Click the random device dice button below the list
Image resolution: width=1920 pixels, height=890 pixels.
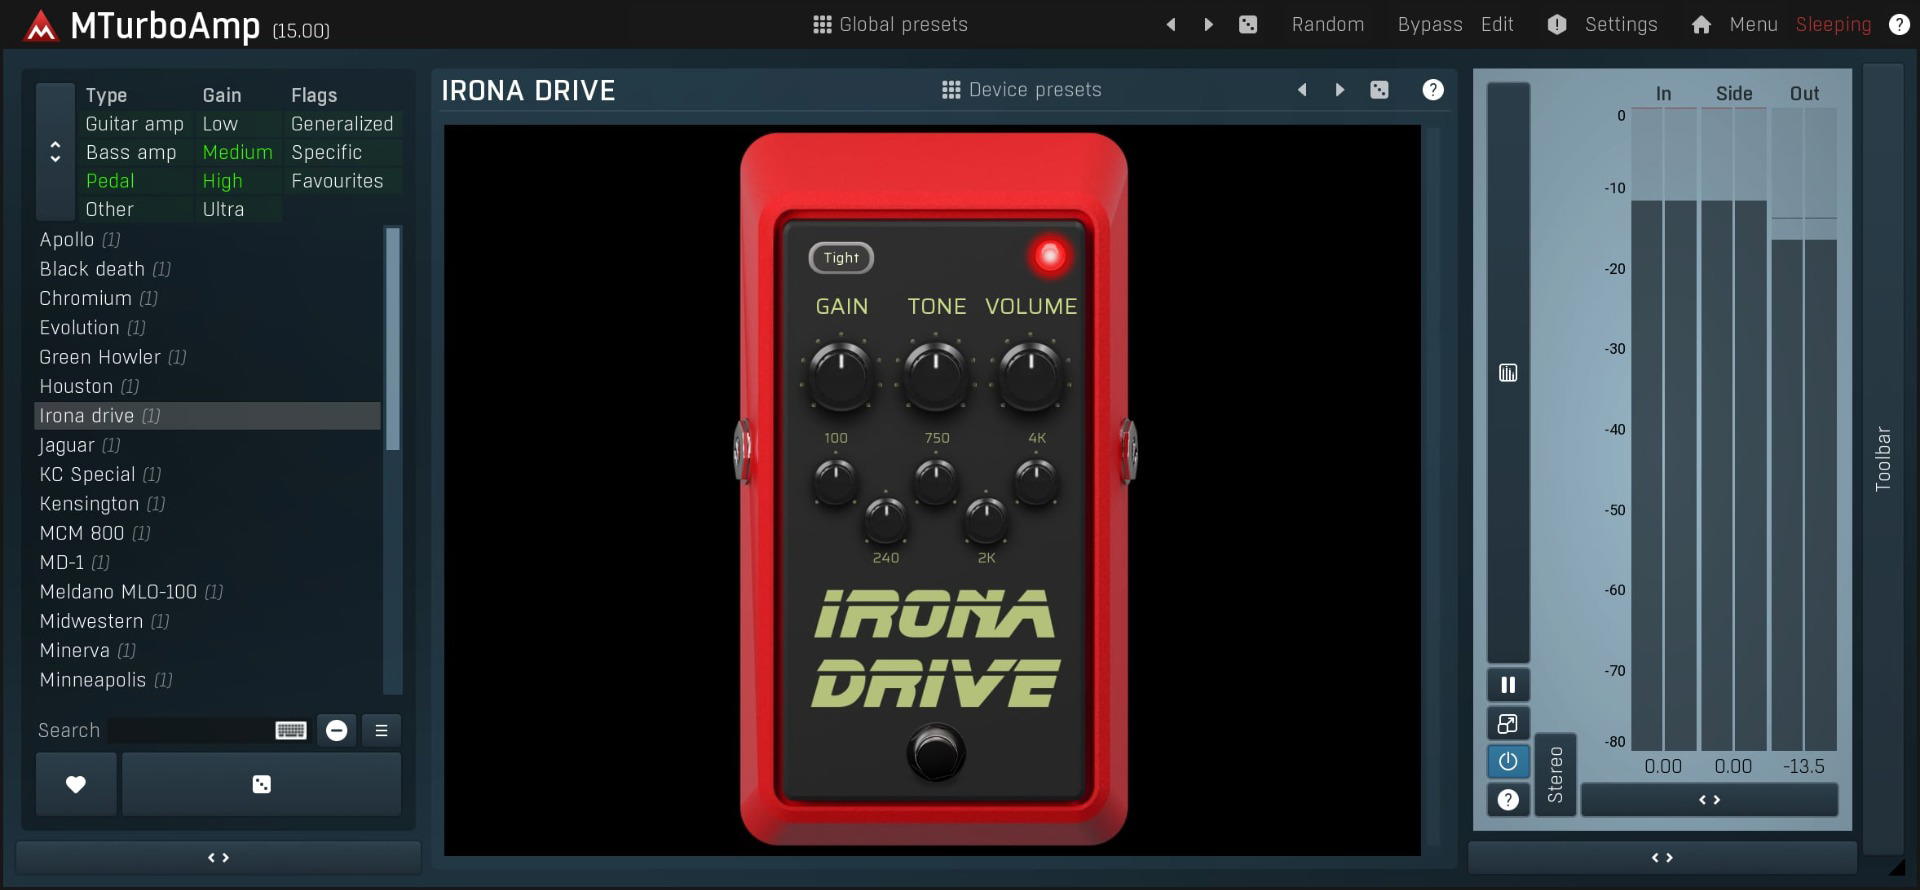tap(261, 784)
